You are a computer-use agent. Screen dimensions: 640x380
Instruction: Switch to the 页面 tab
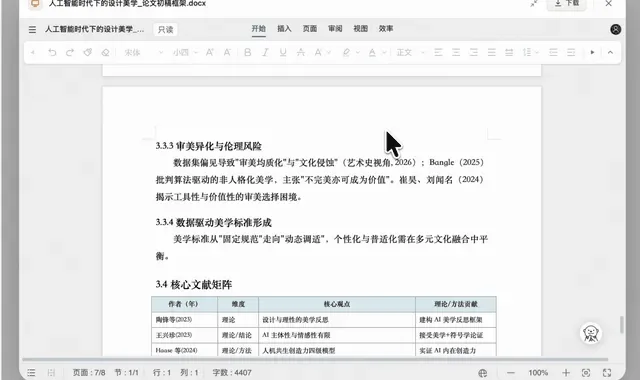click(x=310, y=29)
